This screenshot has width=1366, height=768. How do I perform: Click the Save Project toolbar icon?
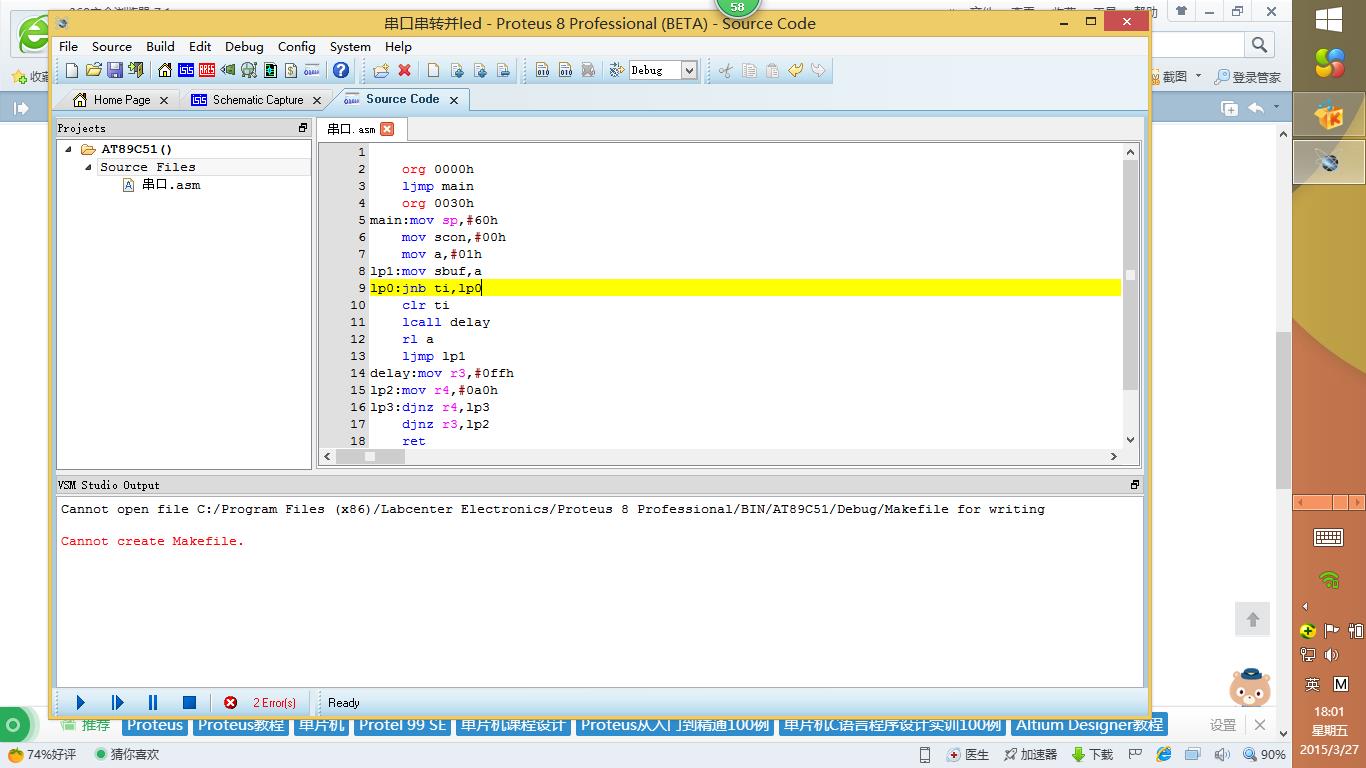point(115,70)
